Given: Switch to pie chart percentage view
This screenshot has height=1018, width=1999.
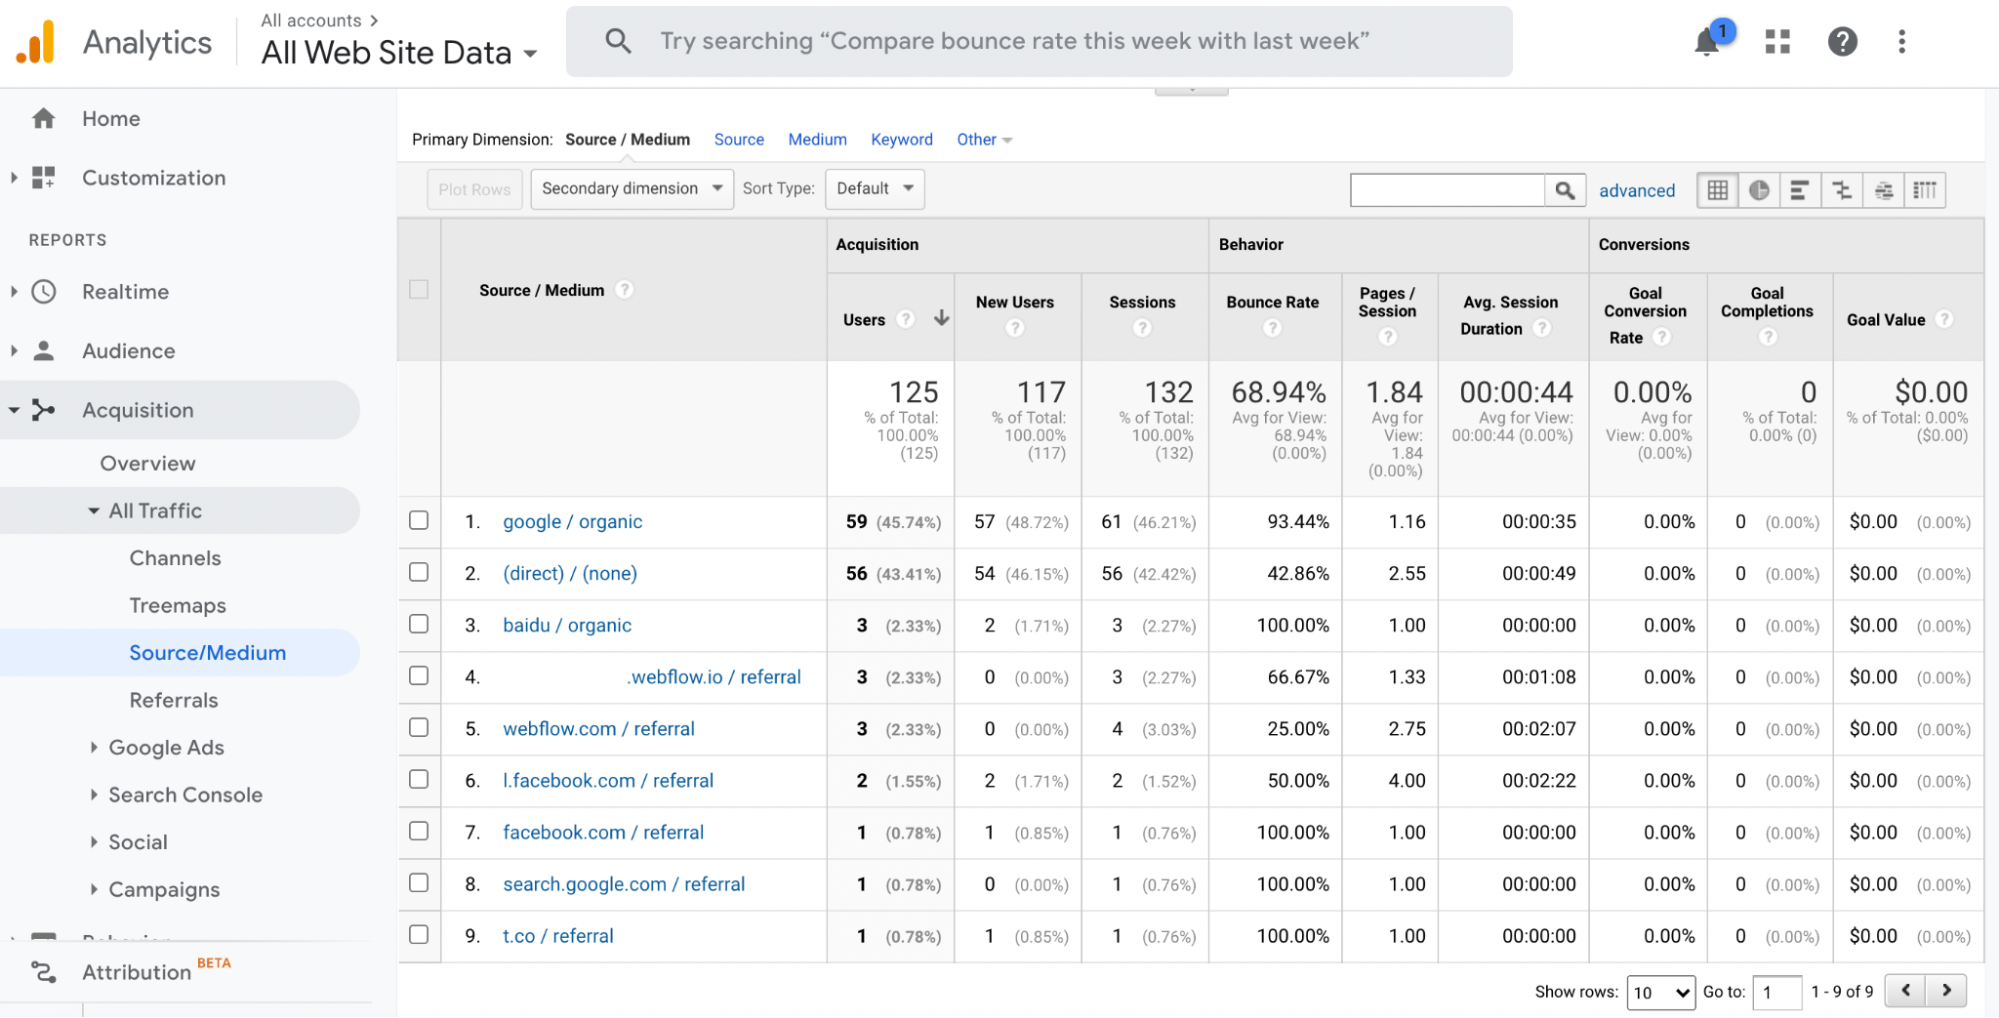Looking at the screenshot, I should [1759, 190].
